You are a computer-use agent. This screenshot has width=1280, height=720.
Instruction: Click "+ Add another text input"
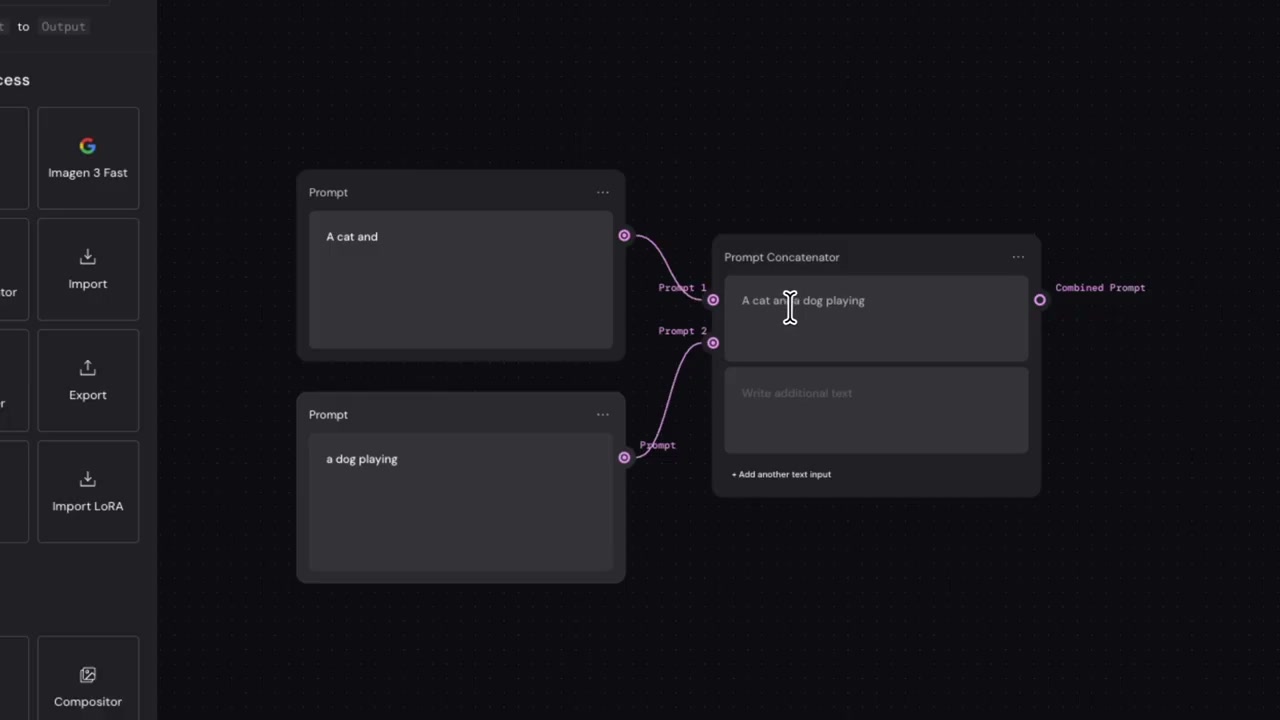[781, 474]
